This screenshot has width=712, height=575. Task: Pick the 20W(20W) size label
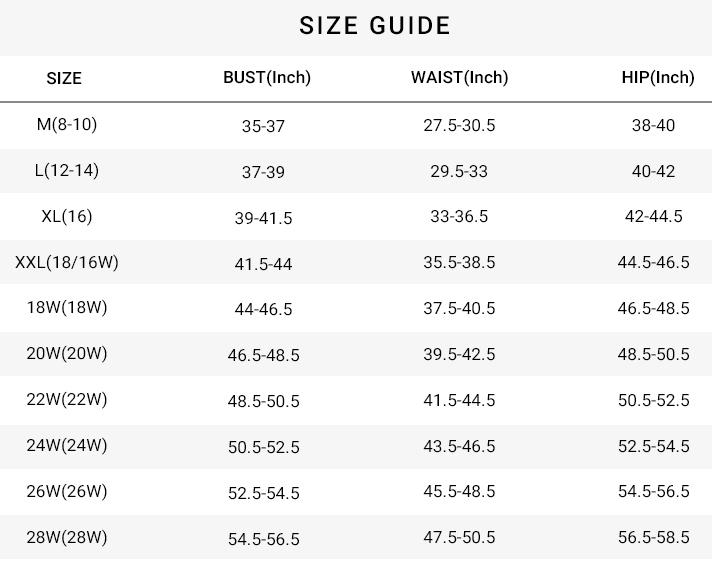(67, 353)
